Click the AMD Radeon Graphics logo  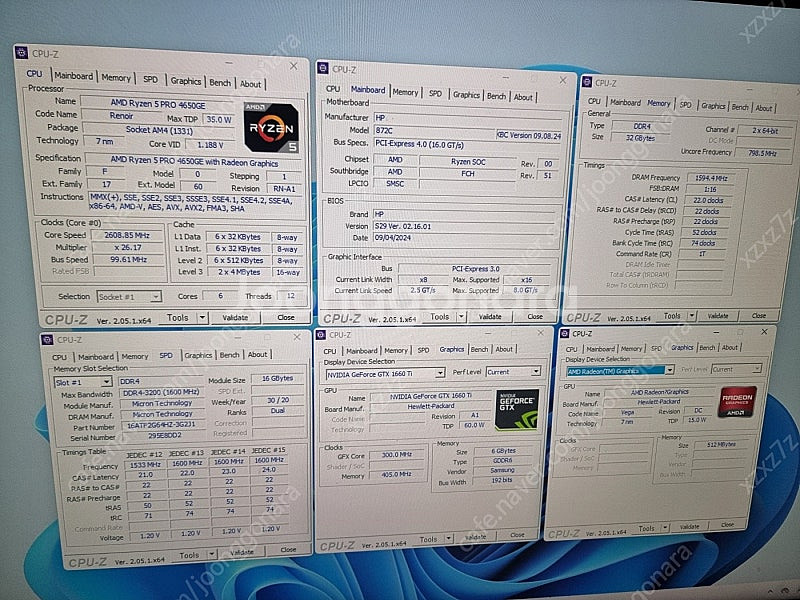click(x=737, y=403)
